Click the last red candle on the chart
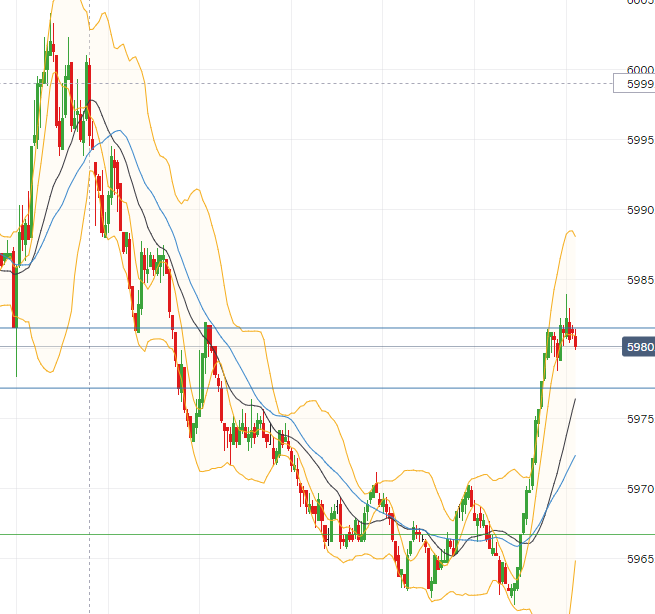 (576, 340)
